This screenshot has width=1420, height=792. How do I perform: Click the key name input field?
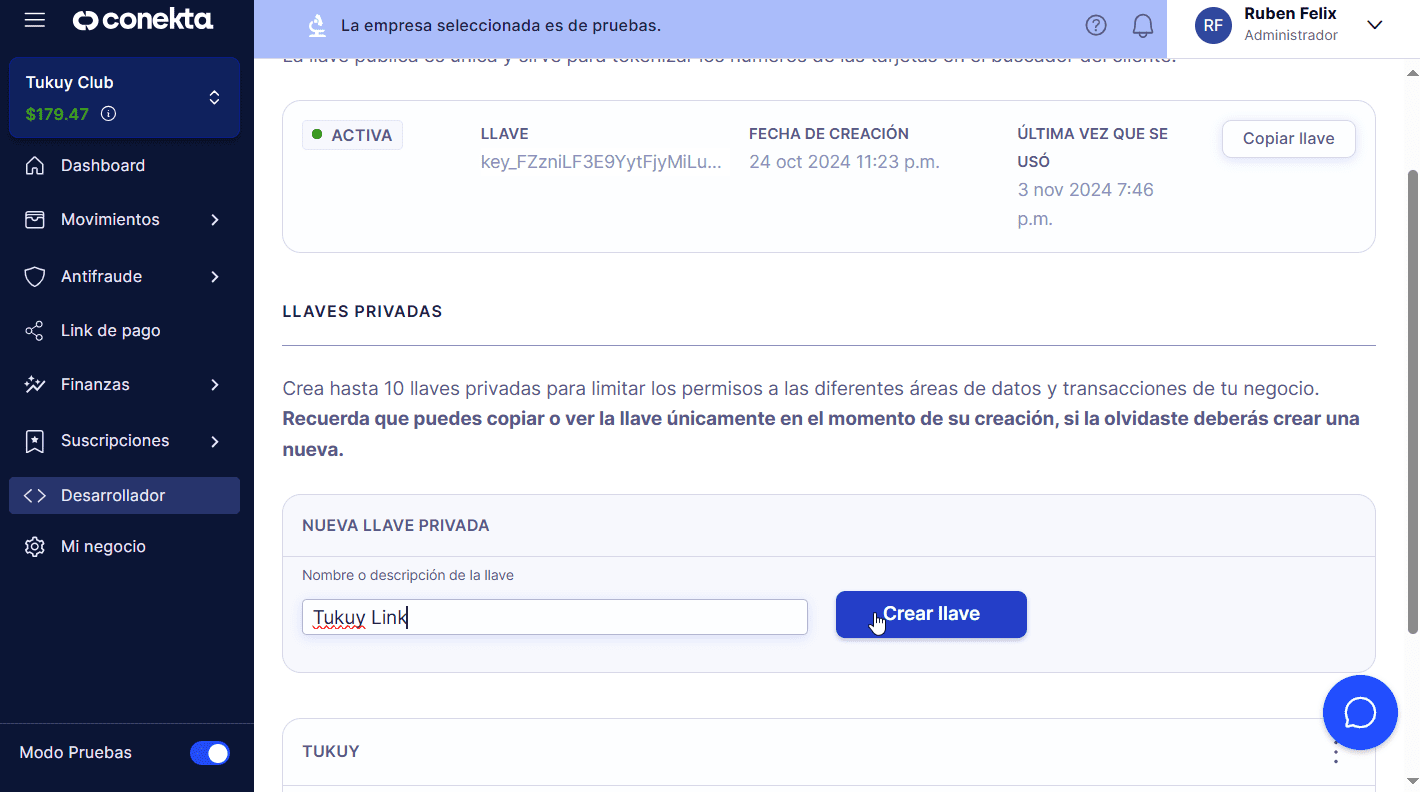coord(554,617)
